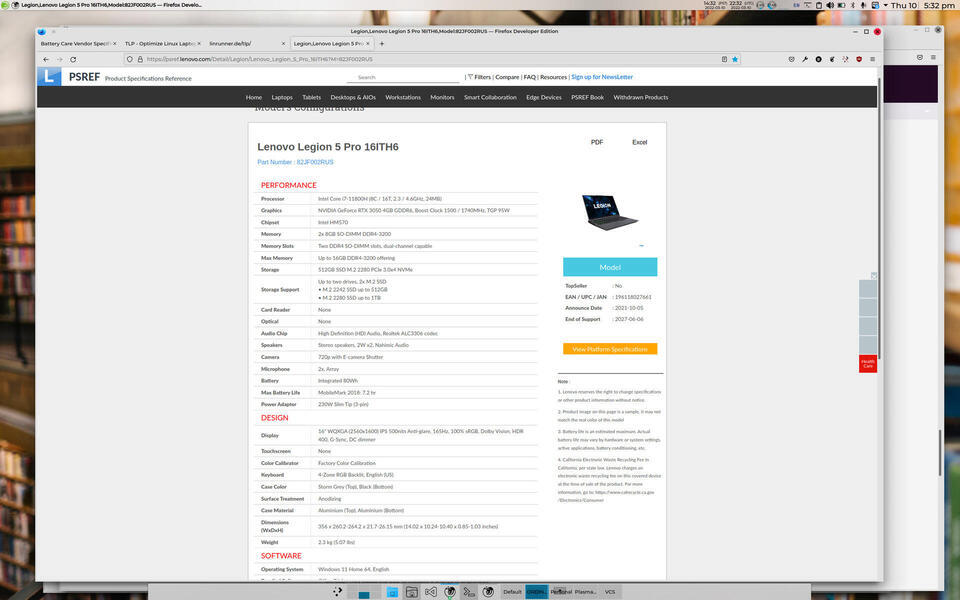Open the Tablets menu

tap(311, 97)
